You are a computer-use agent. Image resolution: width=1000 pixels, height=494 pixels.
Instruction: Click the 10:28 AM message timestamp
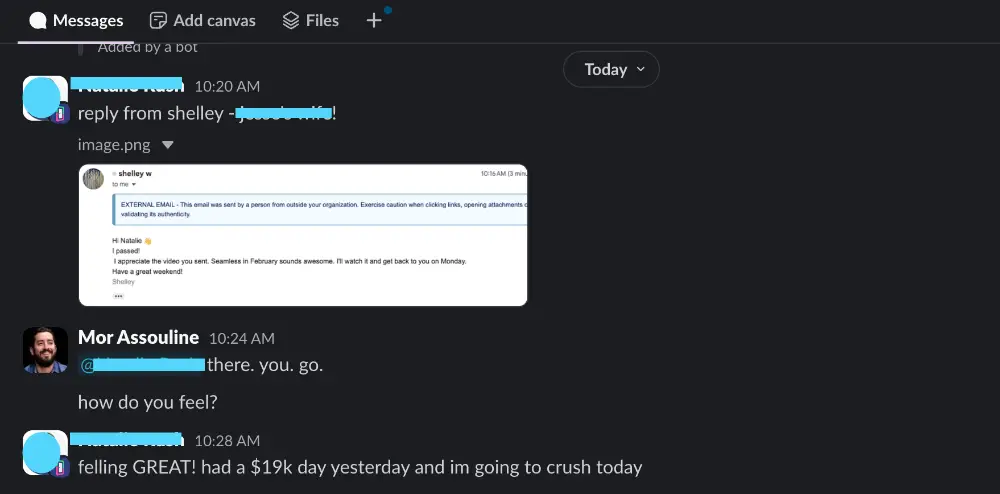(227, 441)
